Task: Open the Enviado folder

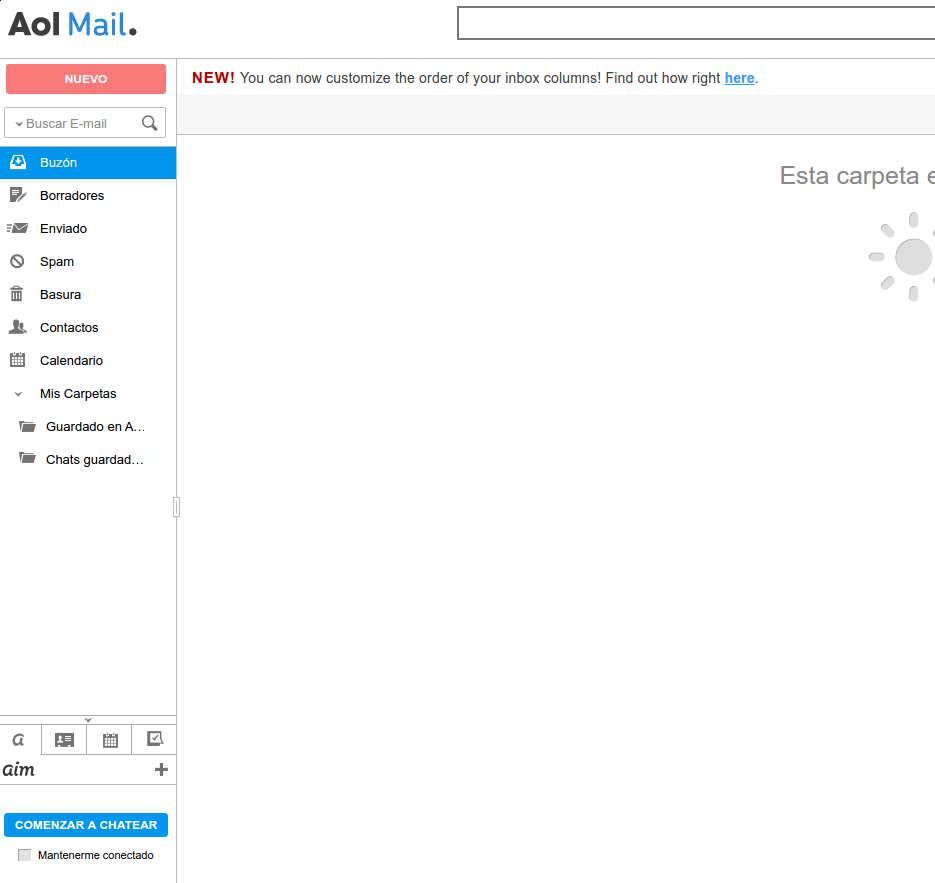Action: pyautogui.click(x=88, y=228)
